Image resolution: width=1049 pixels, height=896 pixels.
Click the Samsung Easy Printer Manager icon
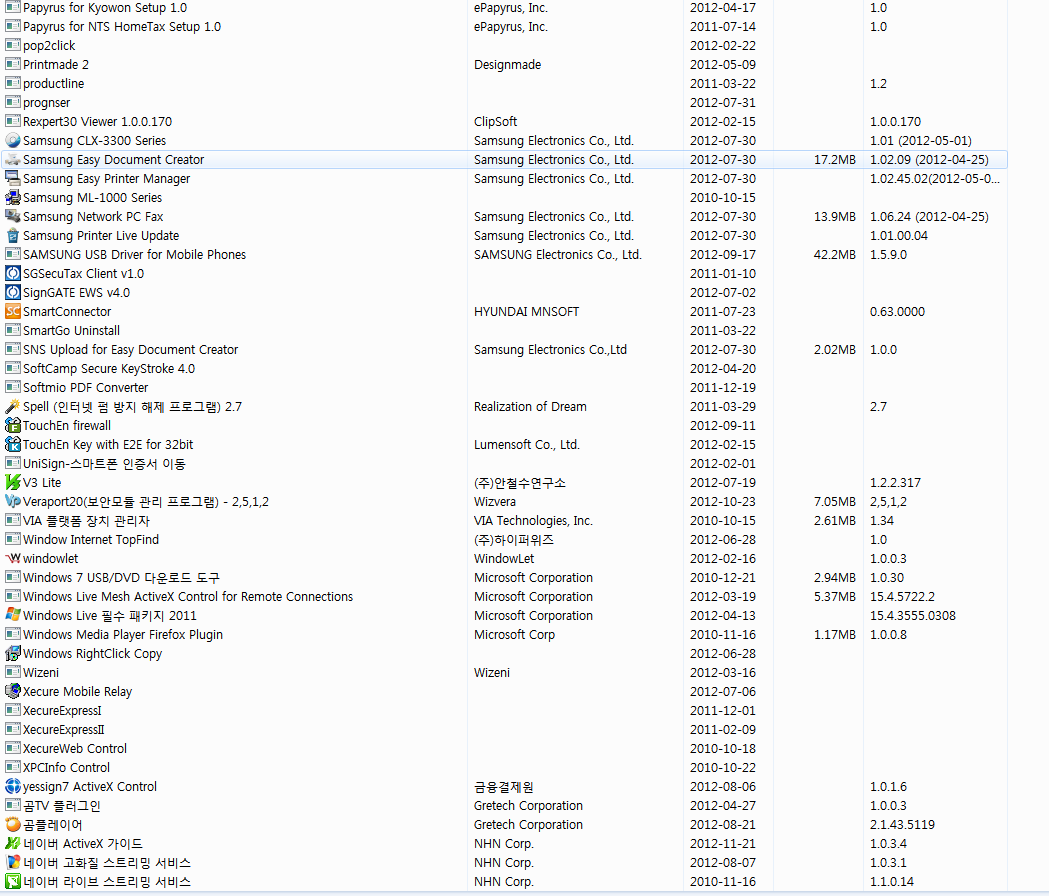(13, 179)
